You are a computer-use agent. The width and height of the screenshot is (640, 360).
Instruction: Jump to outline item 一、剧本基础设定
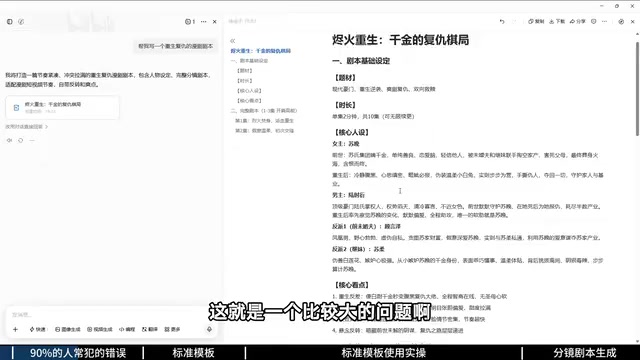(249, 61)
